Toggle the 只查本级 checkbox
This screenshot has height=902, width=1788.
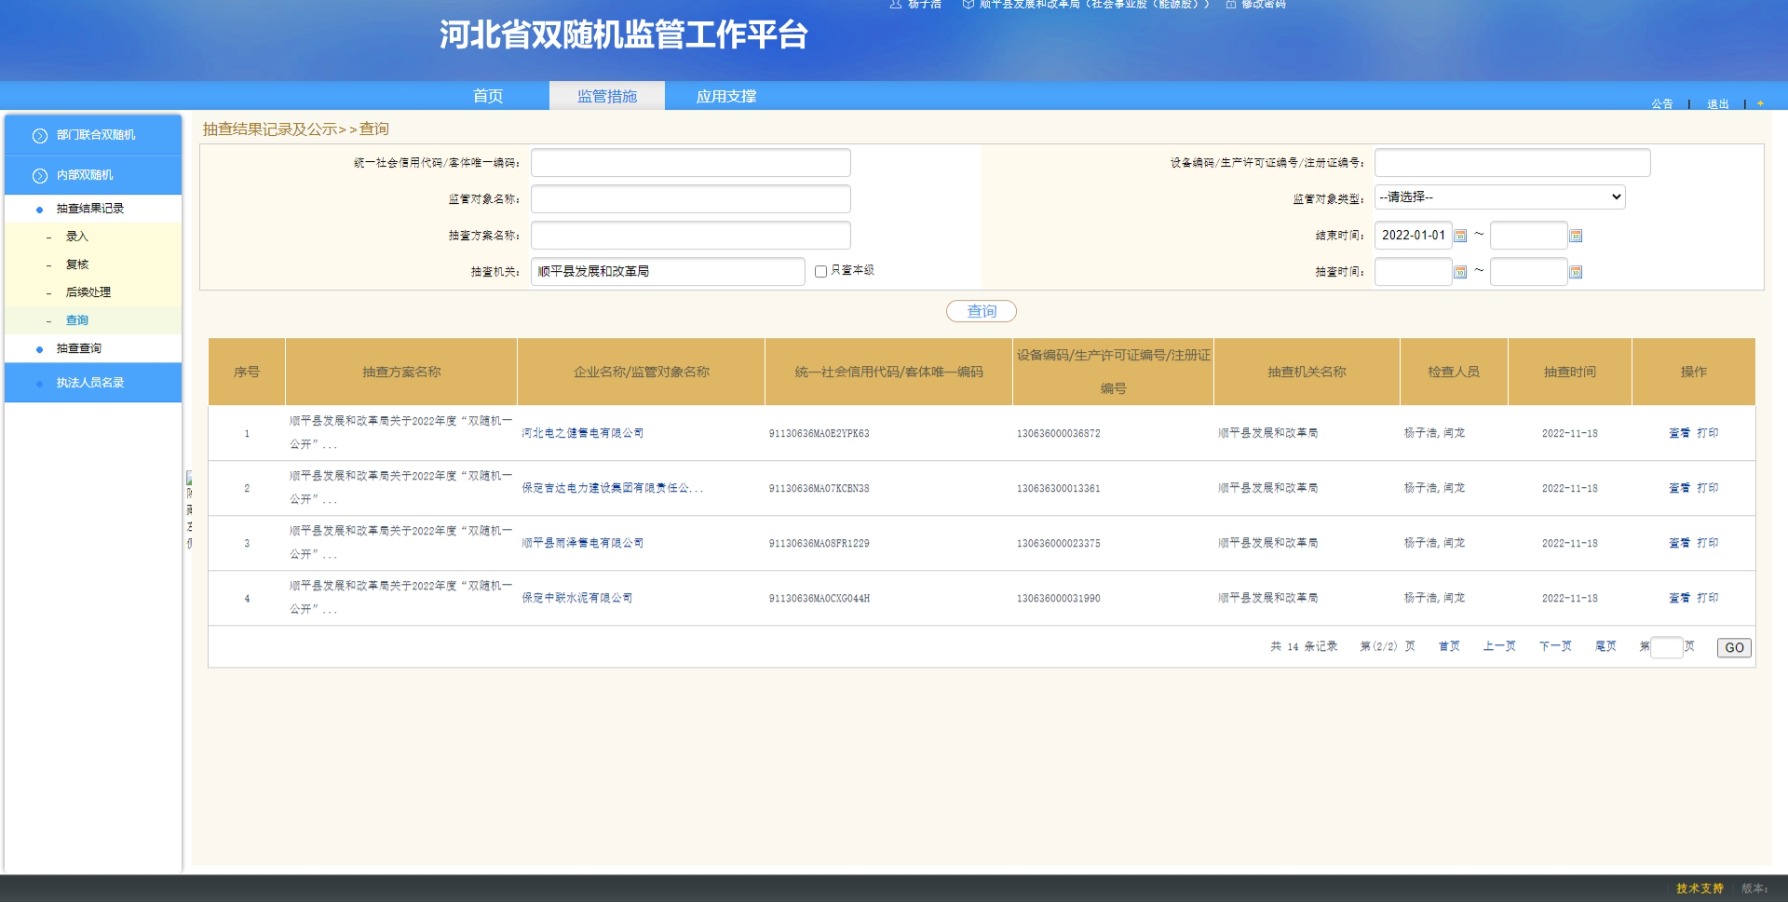click(821, 271)
